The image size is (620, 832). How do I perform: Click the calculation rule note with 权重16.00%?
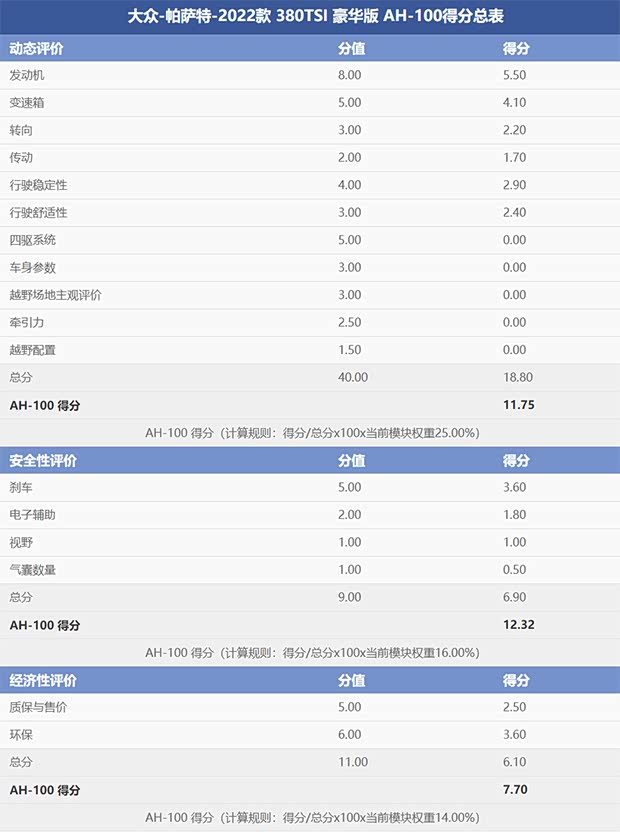[312, 653]
